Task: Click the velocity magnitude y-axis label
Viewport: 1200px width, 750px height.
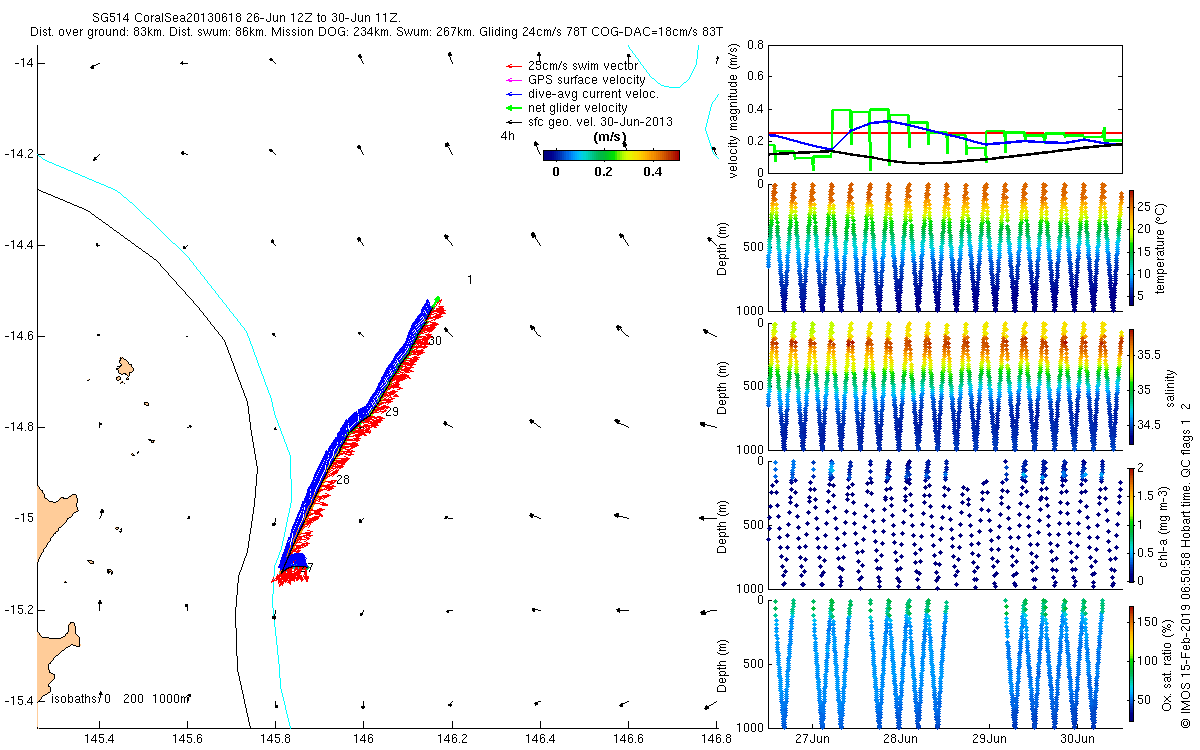Action: point(734,111)
